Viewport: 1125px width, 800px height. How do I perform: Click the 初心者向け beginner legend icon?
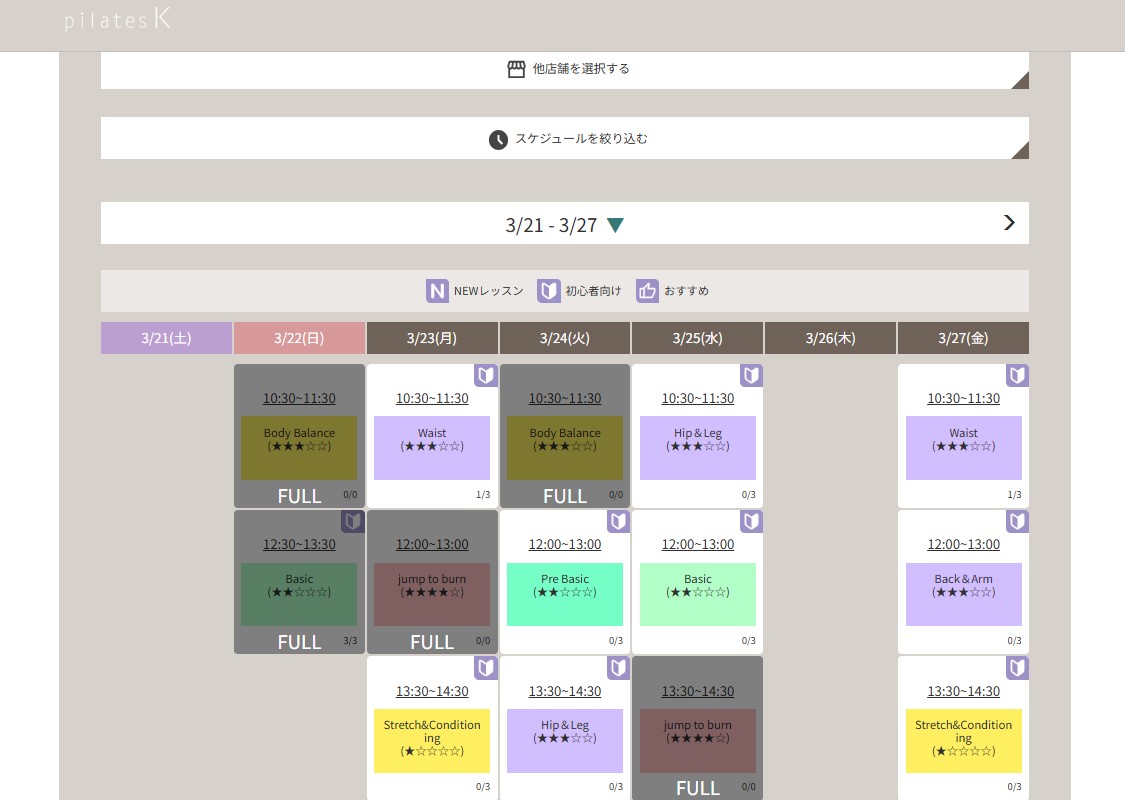pyautogui.click(x=548, y=291)
